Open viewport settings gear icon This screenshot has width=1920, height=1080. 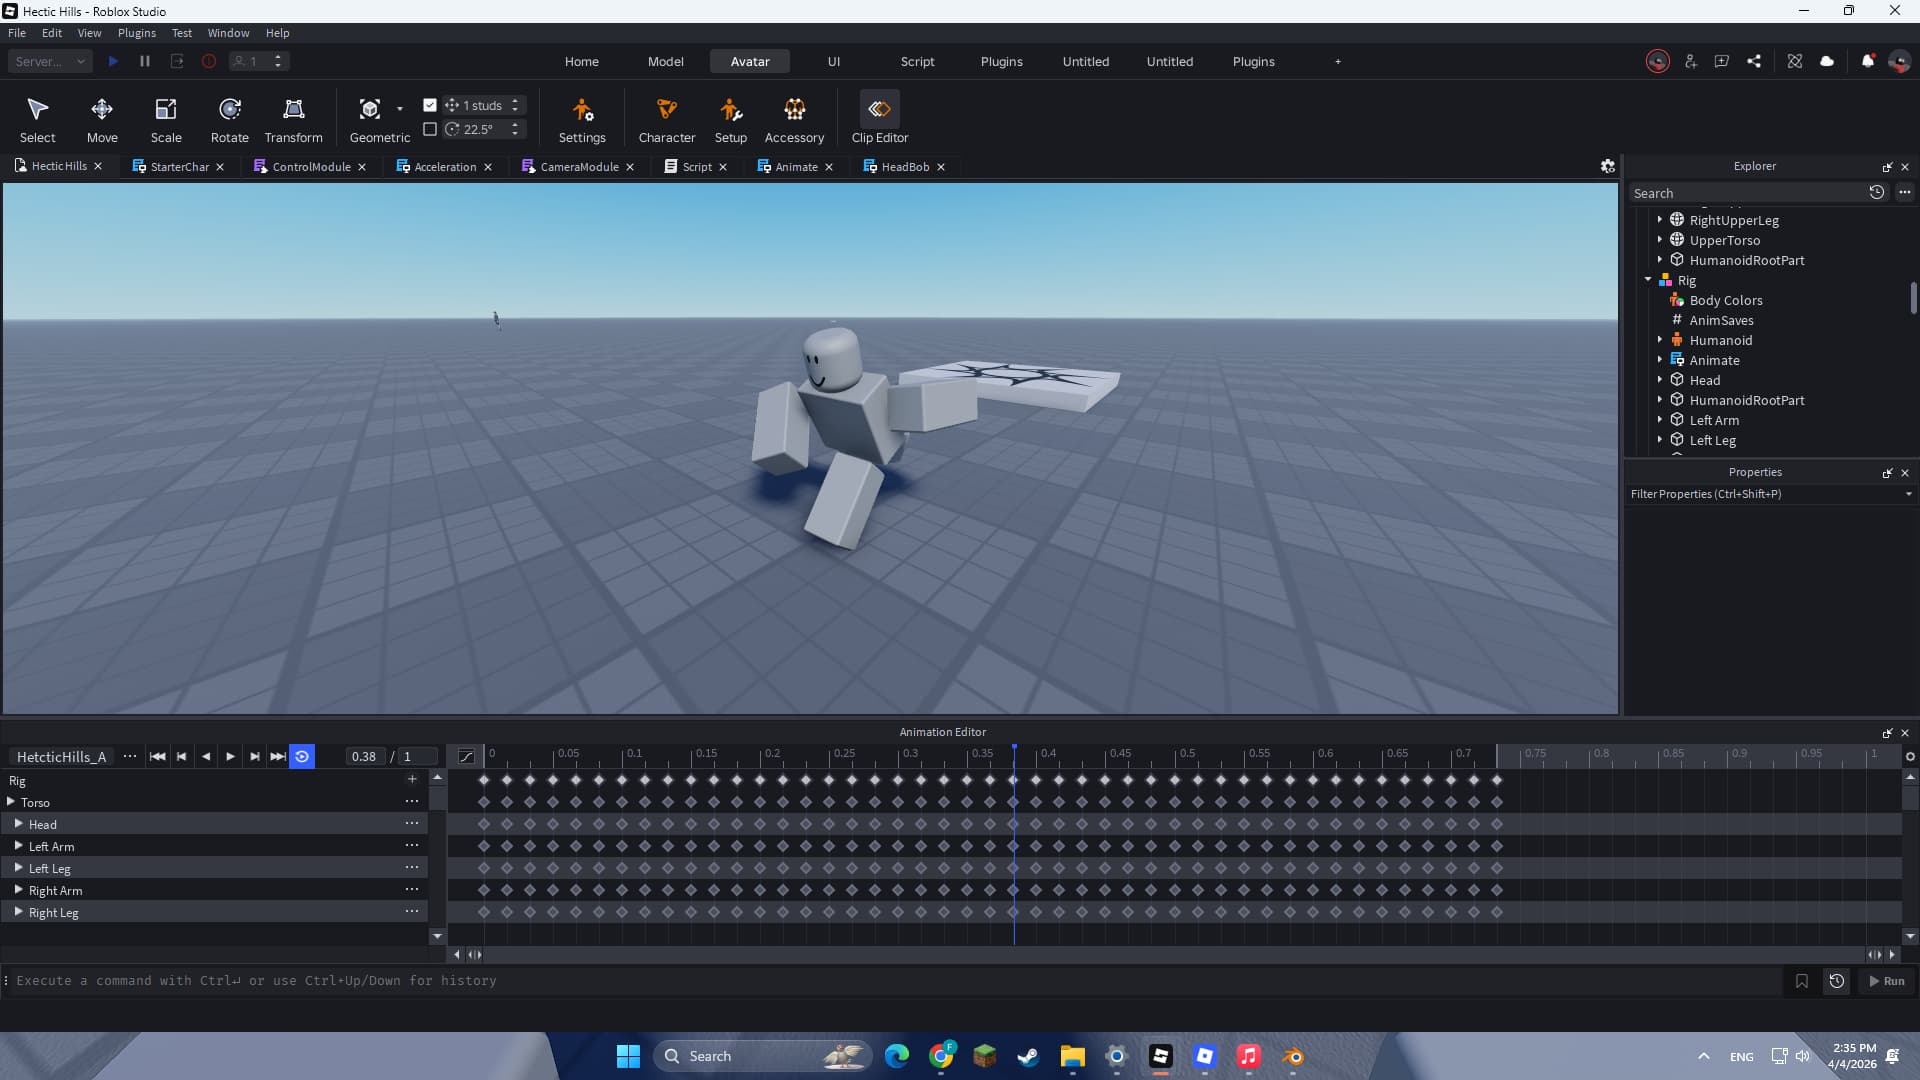(x=1608, y=167)
